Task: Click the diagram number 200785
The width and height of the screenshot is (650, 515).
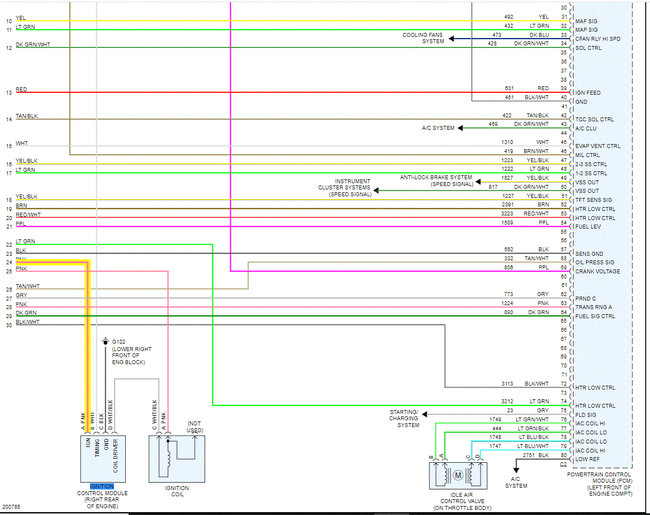Action: coord(11,507)
